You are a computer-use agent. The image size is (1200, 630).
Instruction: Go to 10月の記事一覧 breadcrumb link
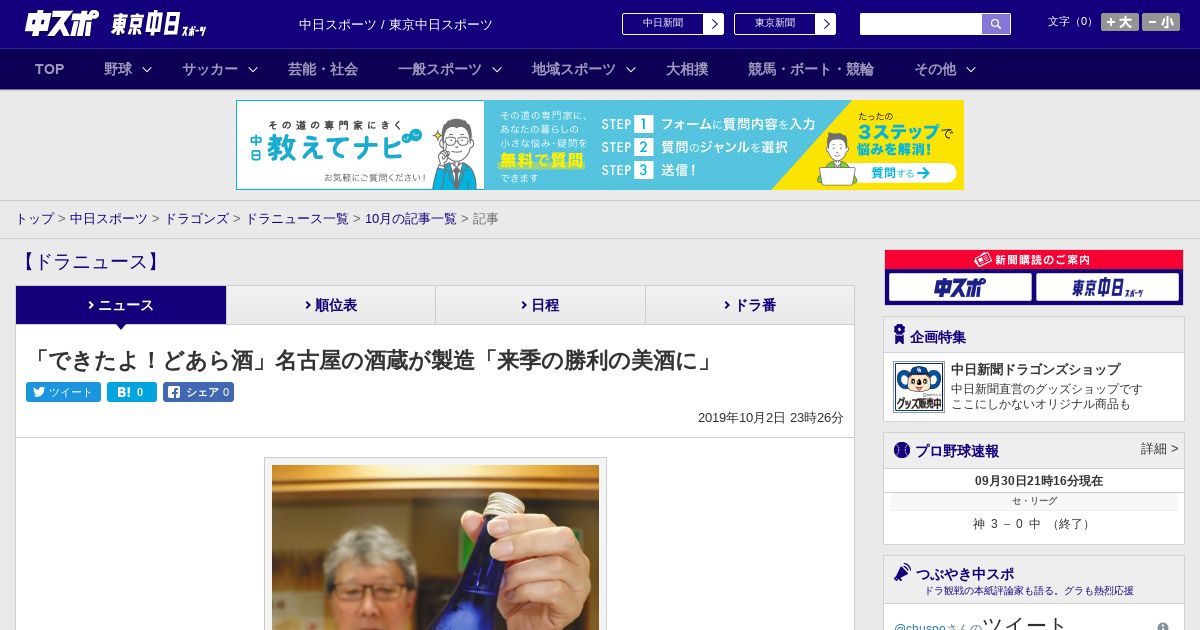411,218
